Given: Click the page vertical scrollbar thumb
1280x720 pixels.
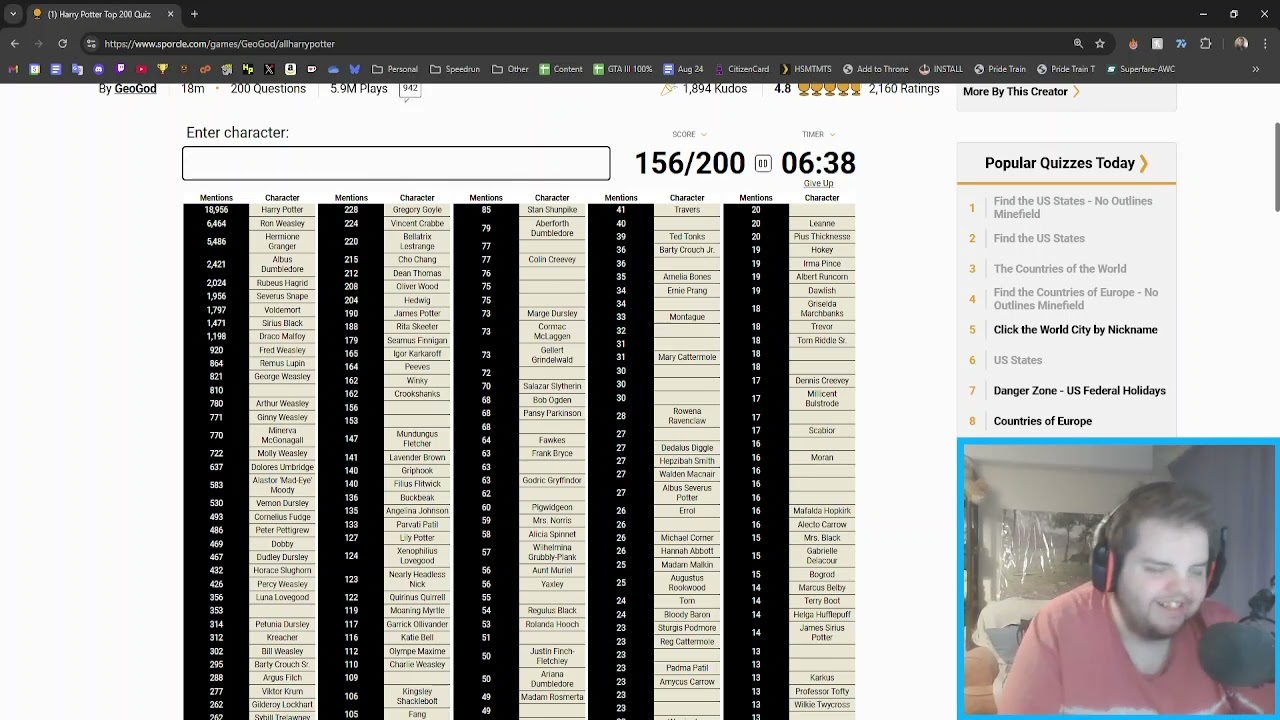Looking at the screenshot, I should pyautogui.click(x=1276, y=167).
